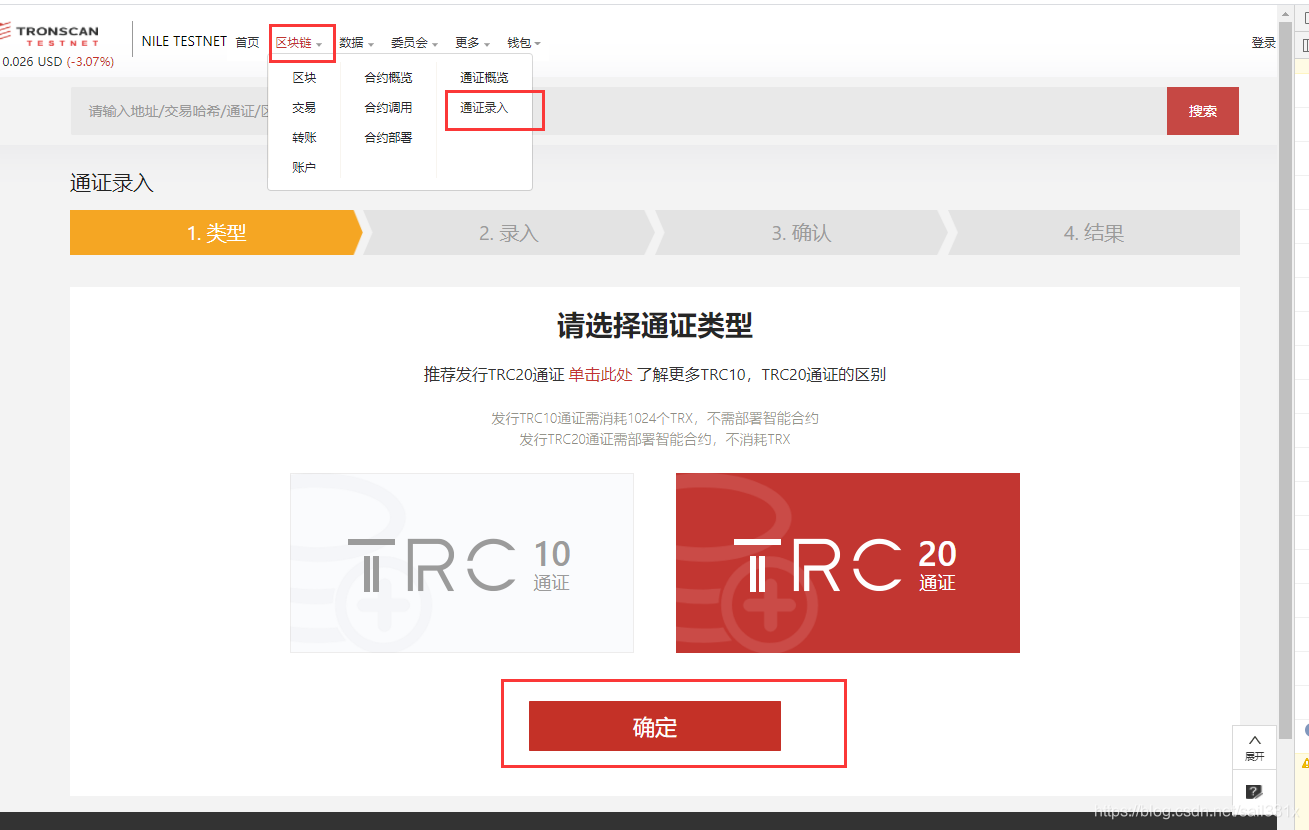Open 合约概览 menu entry
Image resolution: width=1309 pixels, height=830 pixels.
click(388, 78)
